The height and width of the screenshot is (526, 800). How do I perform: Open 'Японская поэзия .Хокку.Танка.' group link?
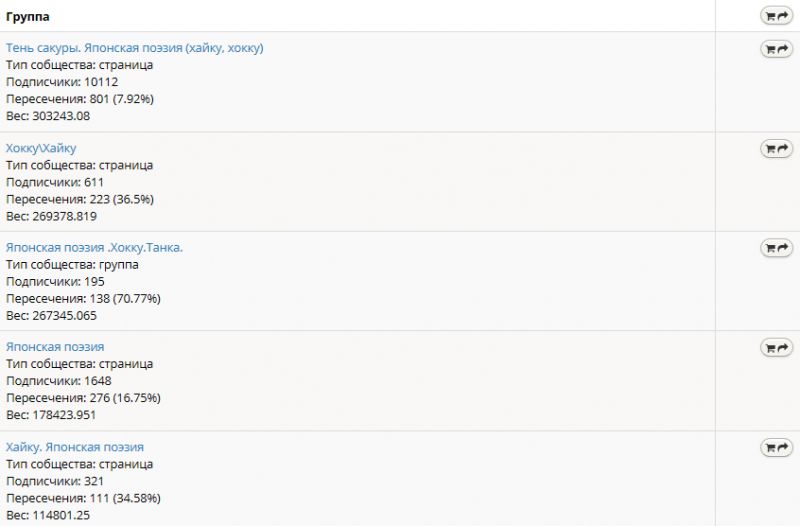[94, 247]
